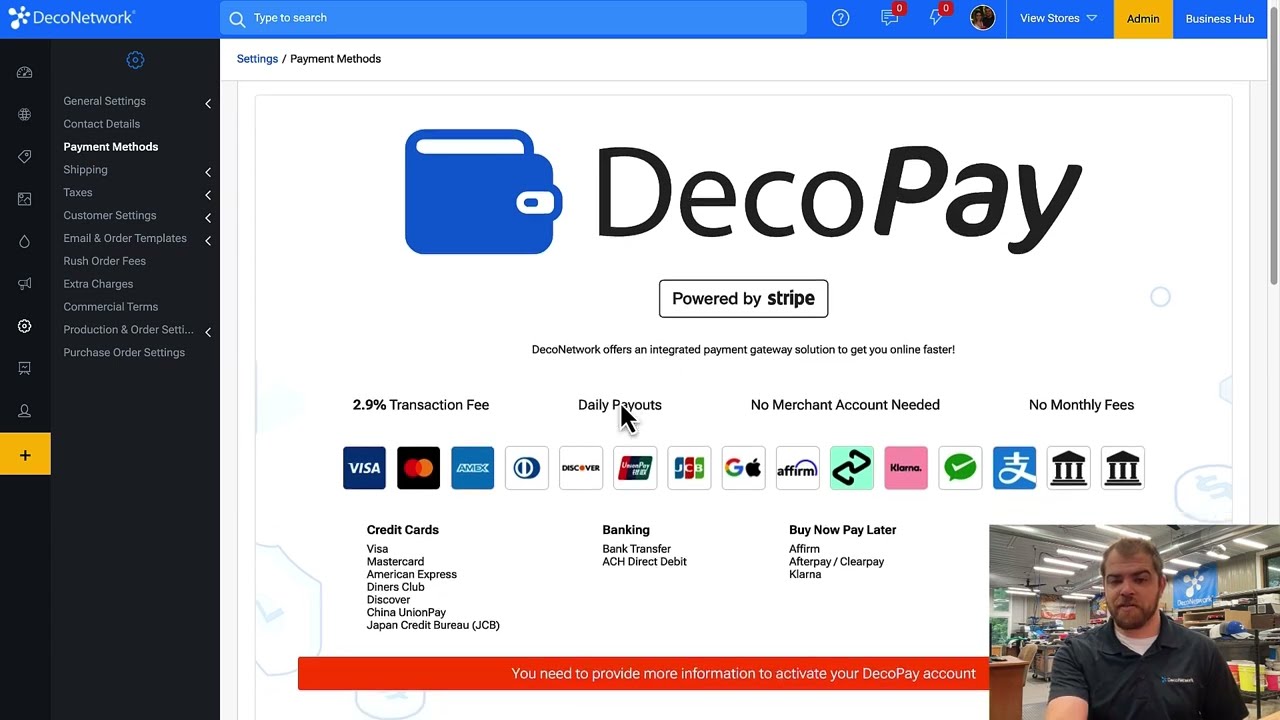Open the notifications lightning icon
The image size is (1280, 720).
coord(936,18)
